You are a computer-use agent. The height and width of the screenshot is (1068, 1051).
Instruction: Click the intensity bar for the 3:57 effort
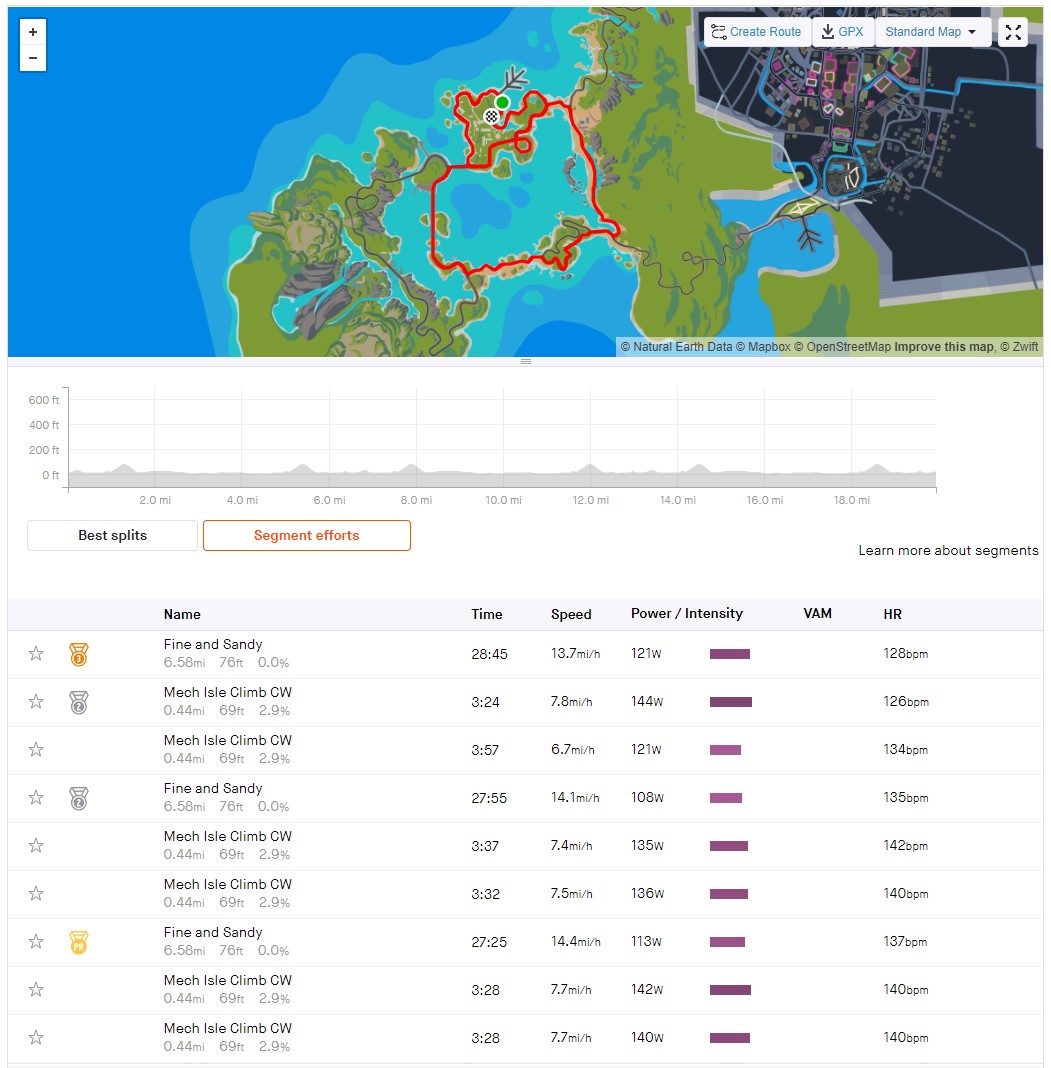[x=725, y=750]
